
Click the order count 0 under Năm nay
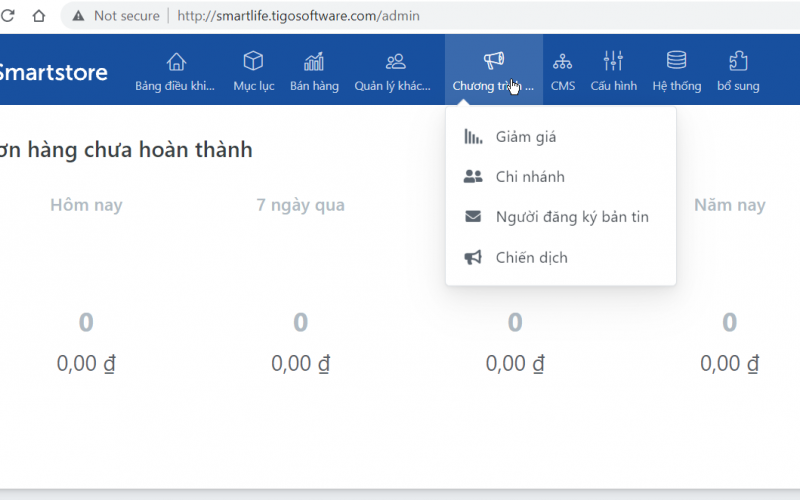[730, 322]
